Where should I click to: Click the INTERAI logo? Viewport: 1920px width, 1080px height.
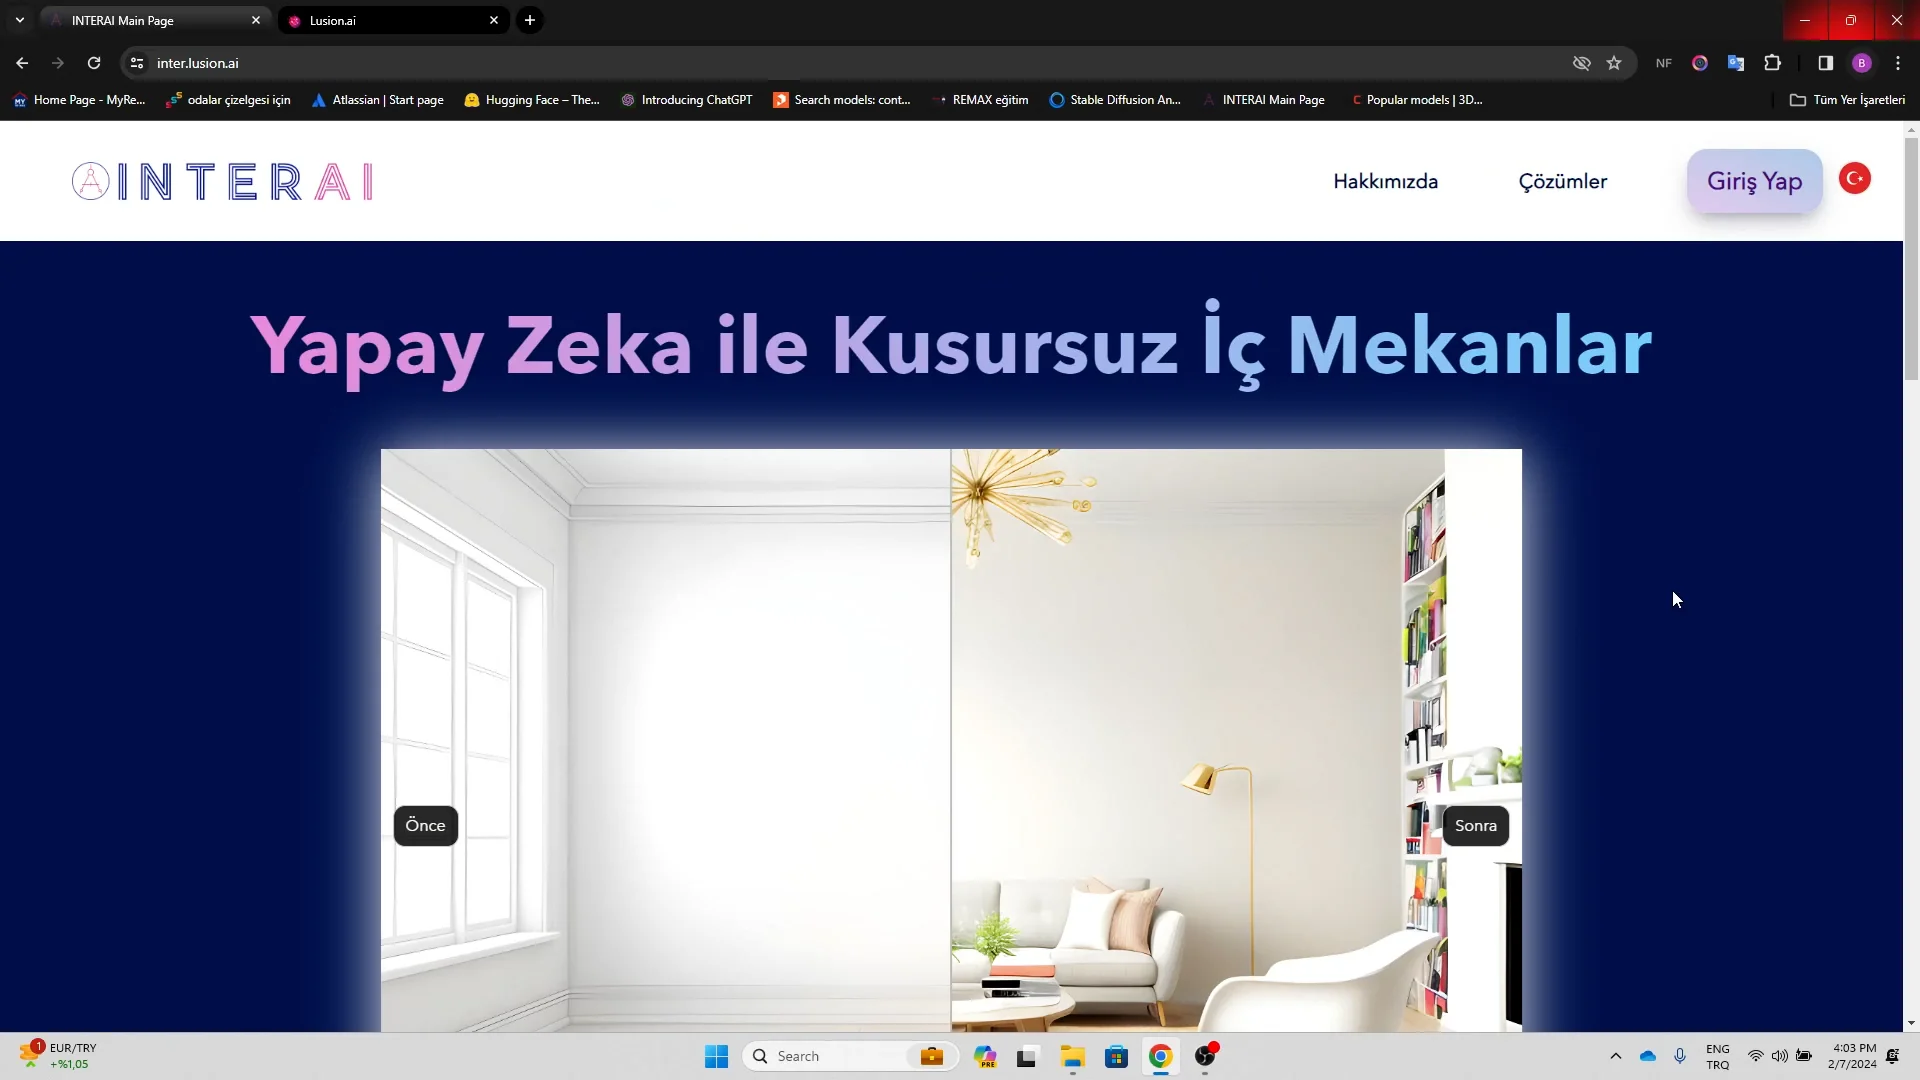pyautogui.click(x=221, y=181)
